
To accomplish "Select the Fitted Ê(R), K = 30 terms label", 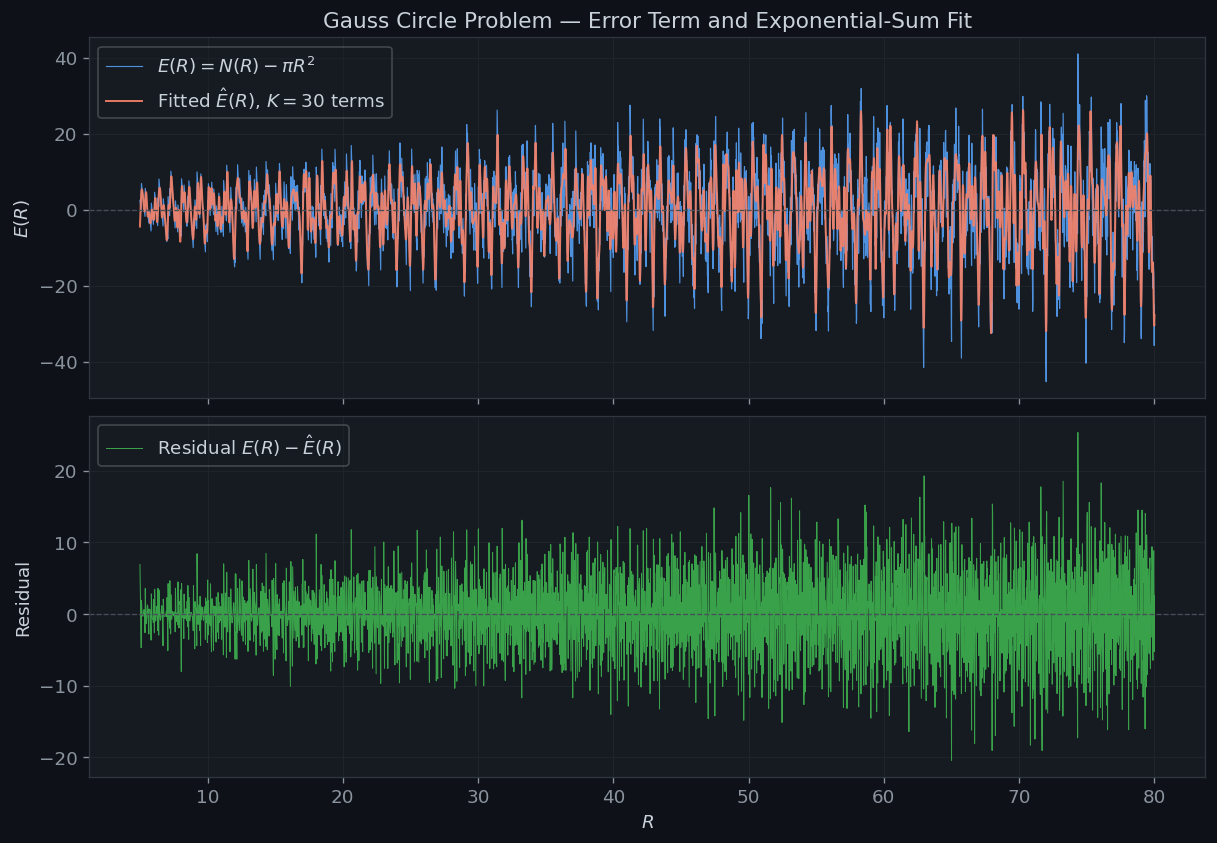I will (270, 101).
